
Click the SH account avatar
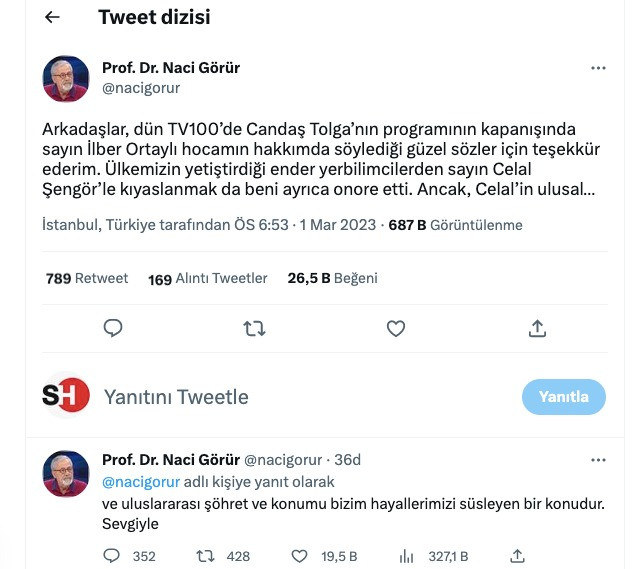pyautogui.click(x=66, y=395)
